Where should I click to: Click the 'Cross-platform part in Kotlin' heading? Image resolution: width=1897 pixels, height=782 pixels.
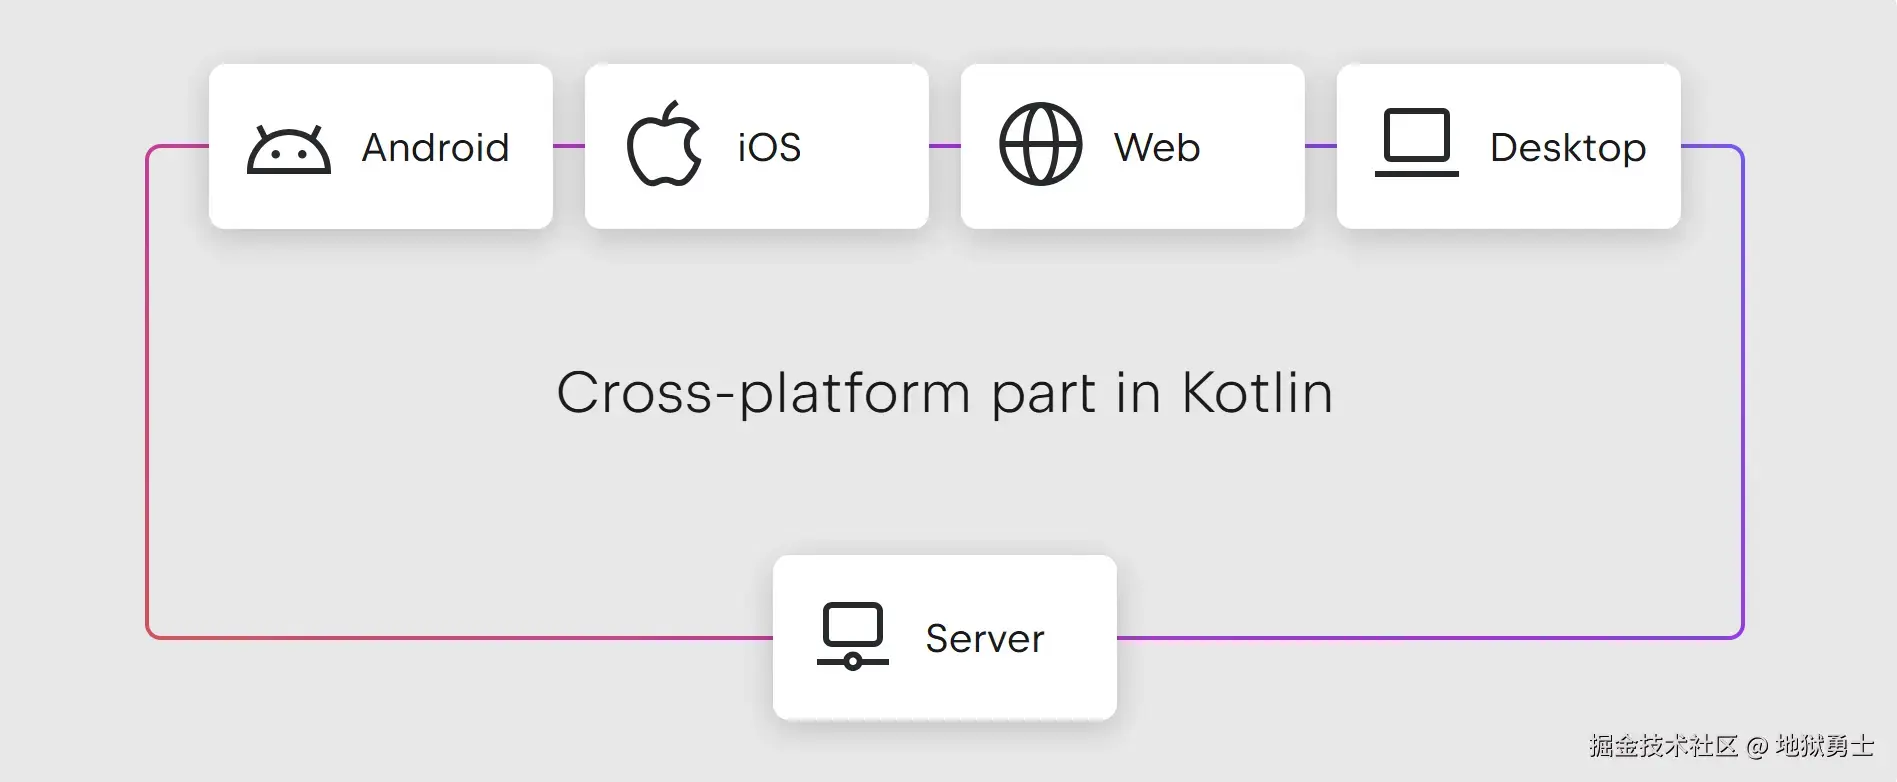(945, 393)
